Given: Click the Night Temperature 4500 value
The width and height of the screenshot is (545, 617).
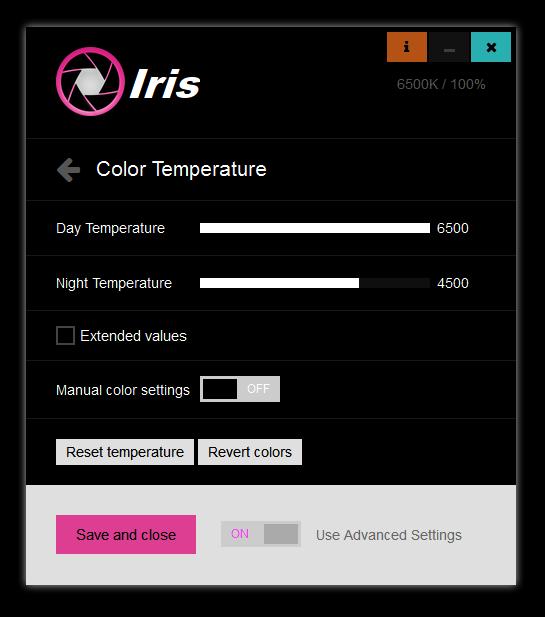Looking at the screenshot, I should [x=453, y=283].
